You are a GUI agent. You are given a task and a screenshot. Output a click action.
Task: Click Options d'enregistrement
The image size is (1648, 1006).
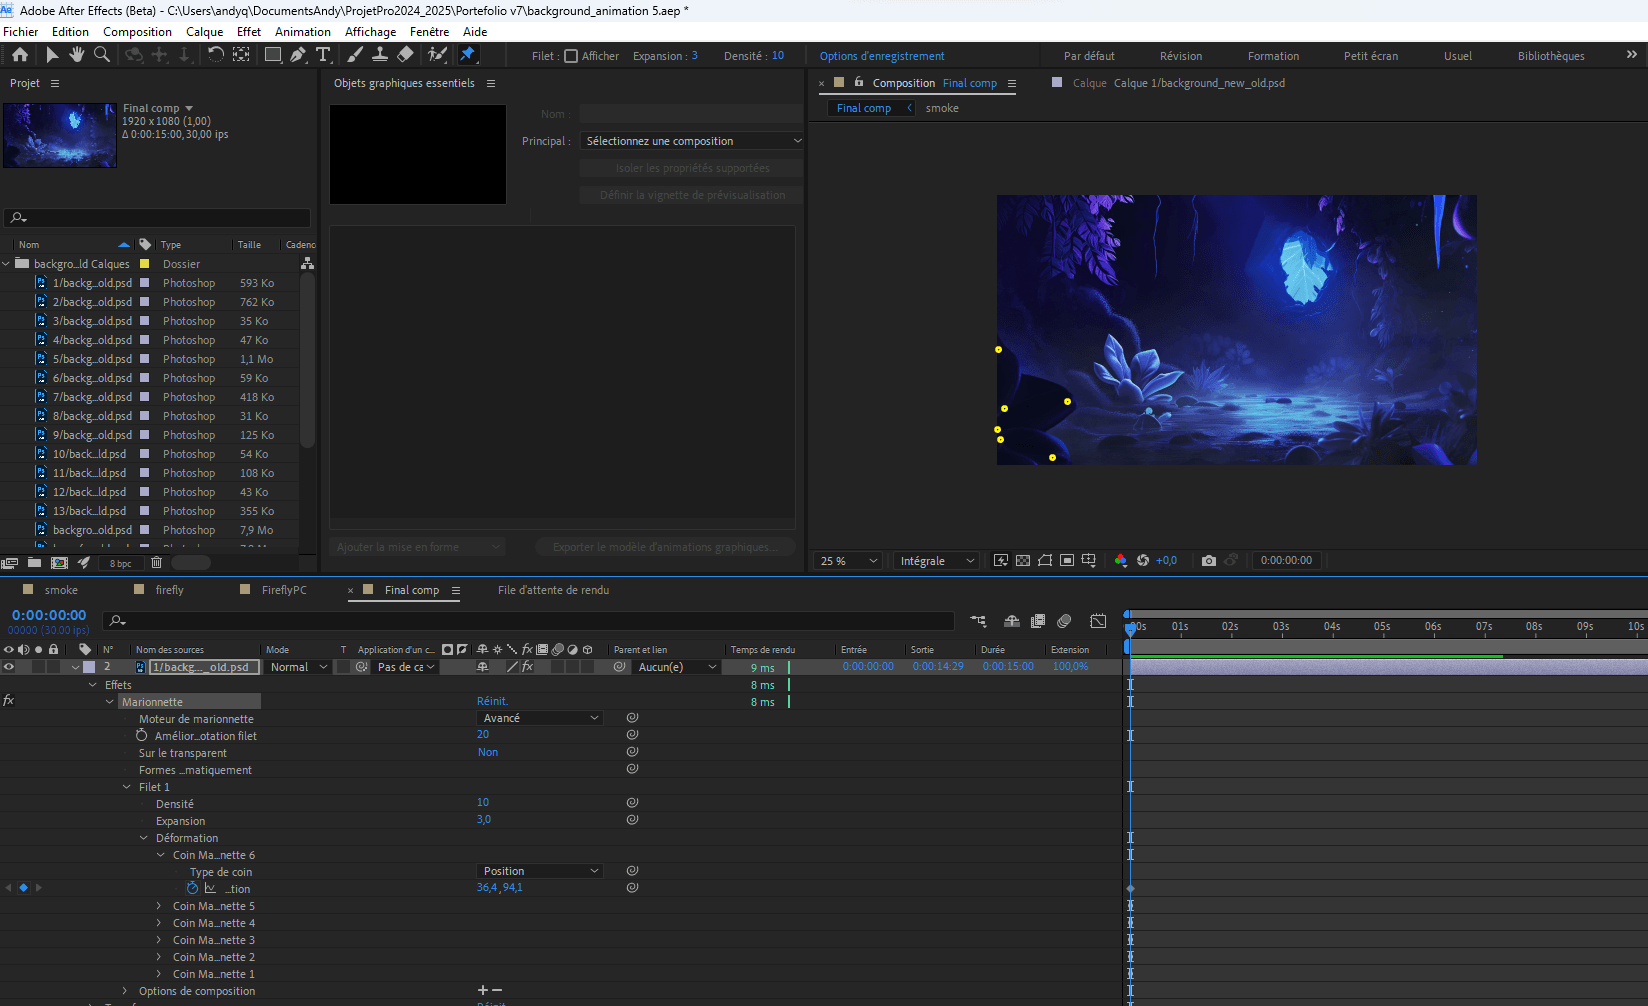(882, 56)
